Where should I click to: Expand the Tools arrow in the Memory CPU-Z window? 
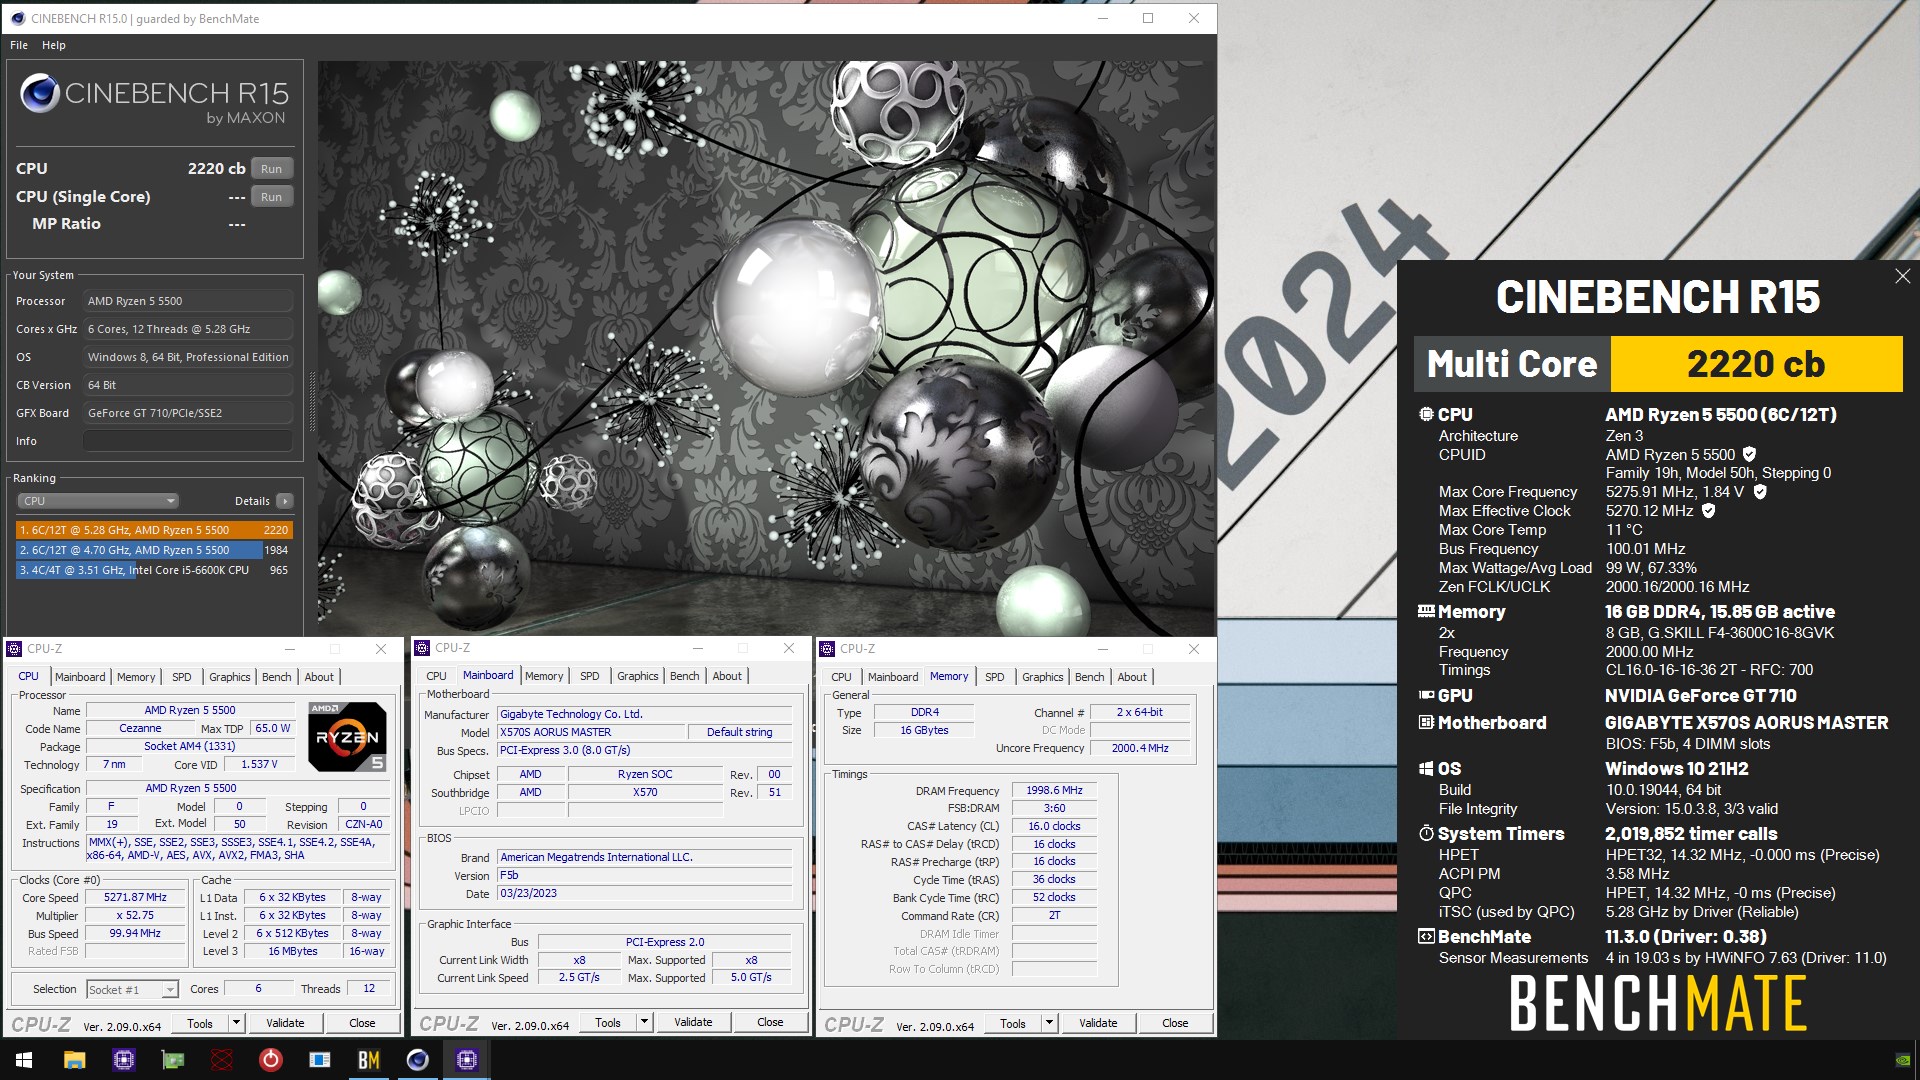pos(1050,1023)
